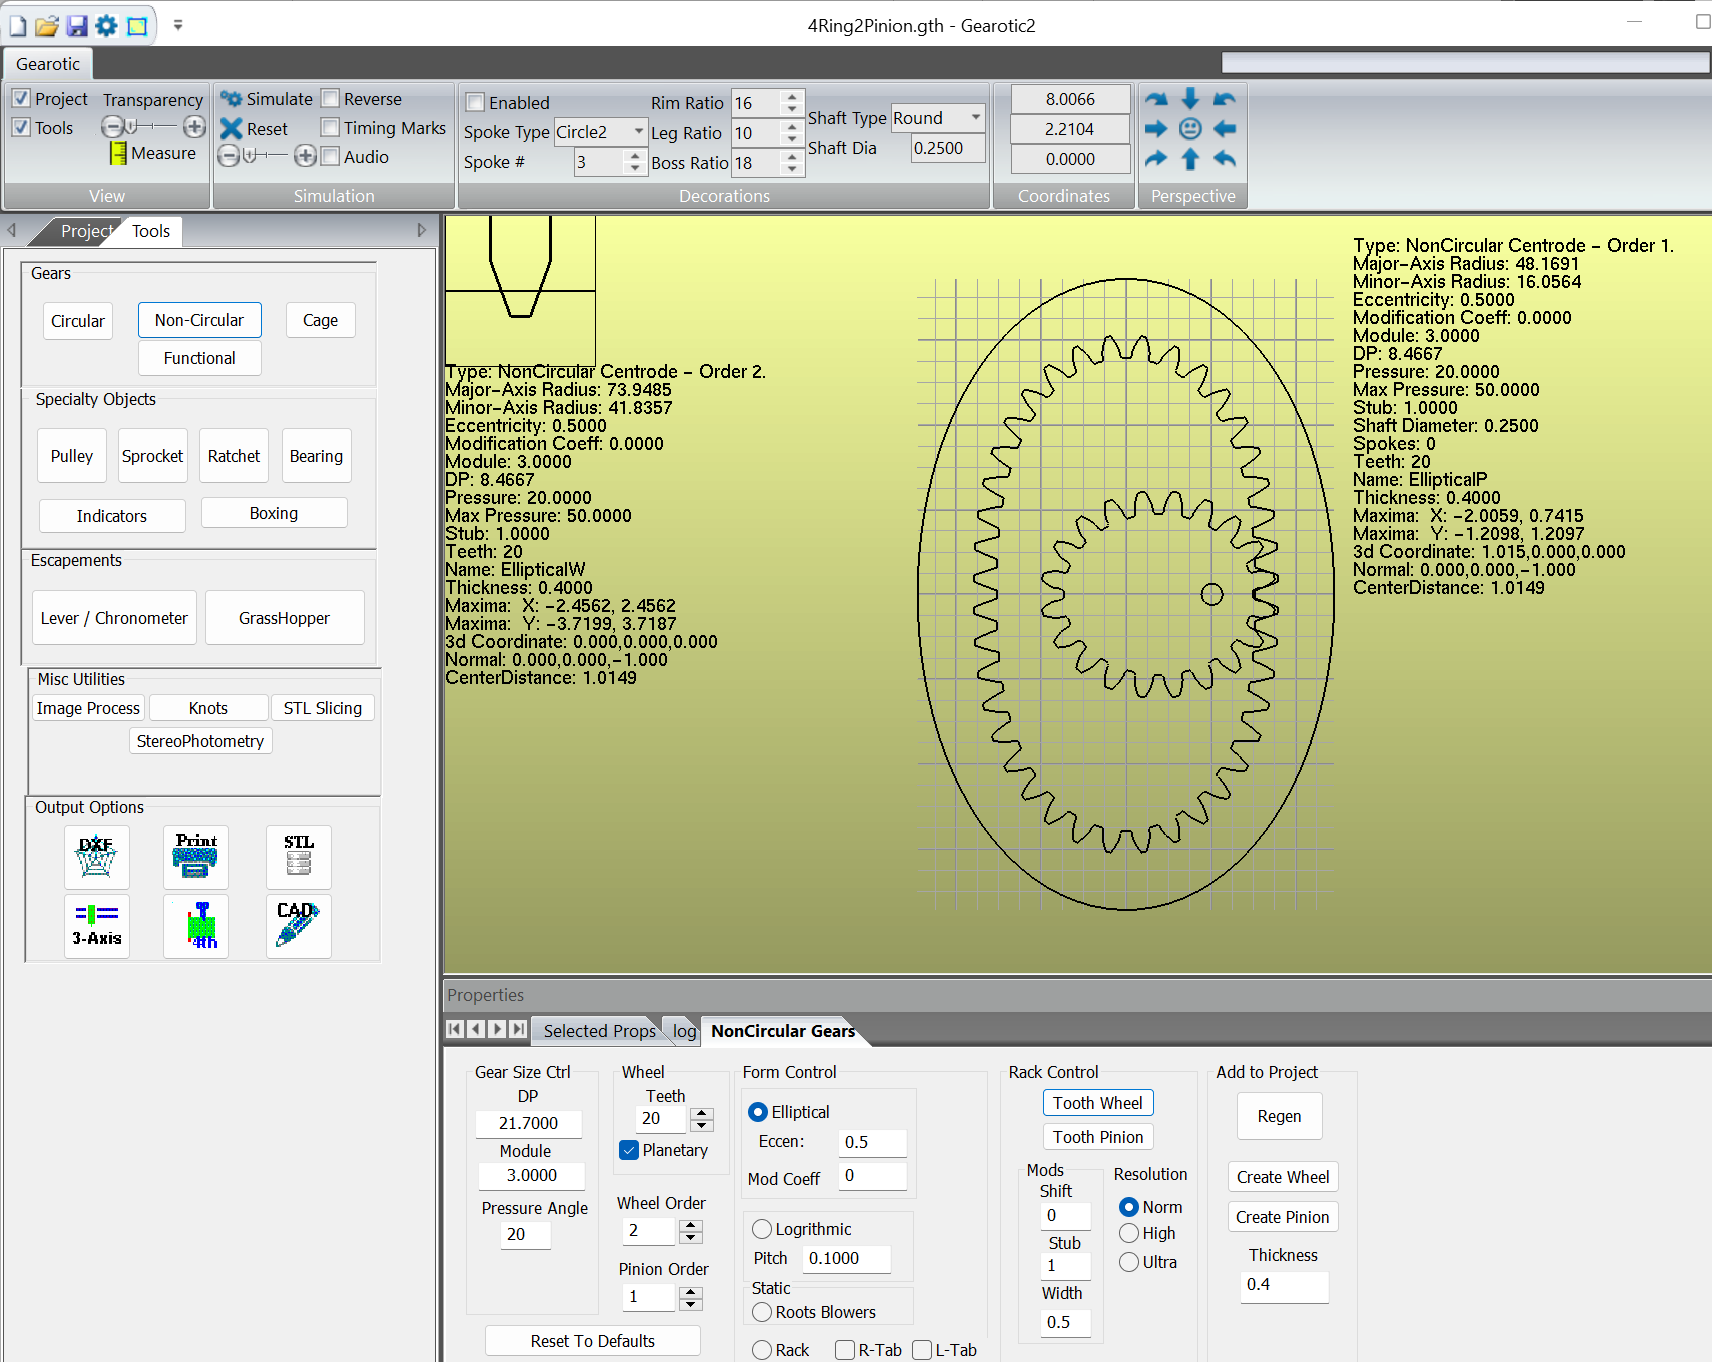The image size is (1712, 1362).
Task: Uncheck the Planetary checkbox
Action: click(x=629, y=1150)
